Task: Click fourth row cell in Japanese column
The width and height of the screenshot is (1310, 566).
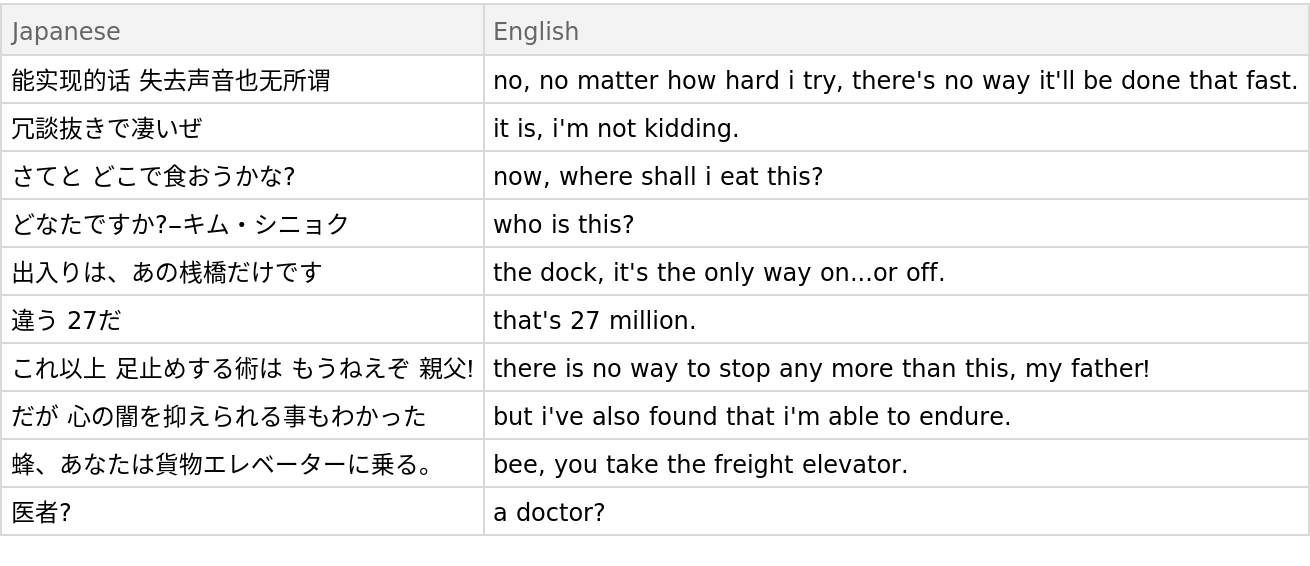Action: point(242,223)
